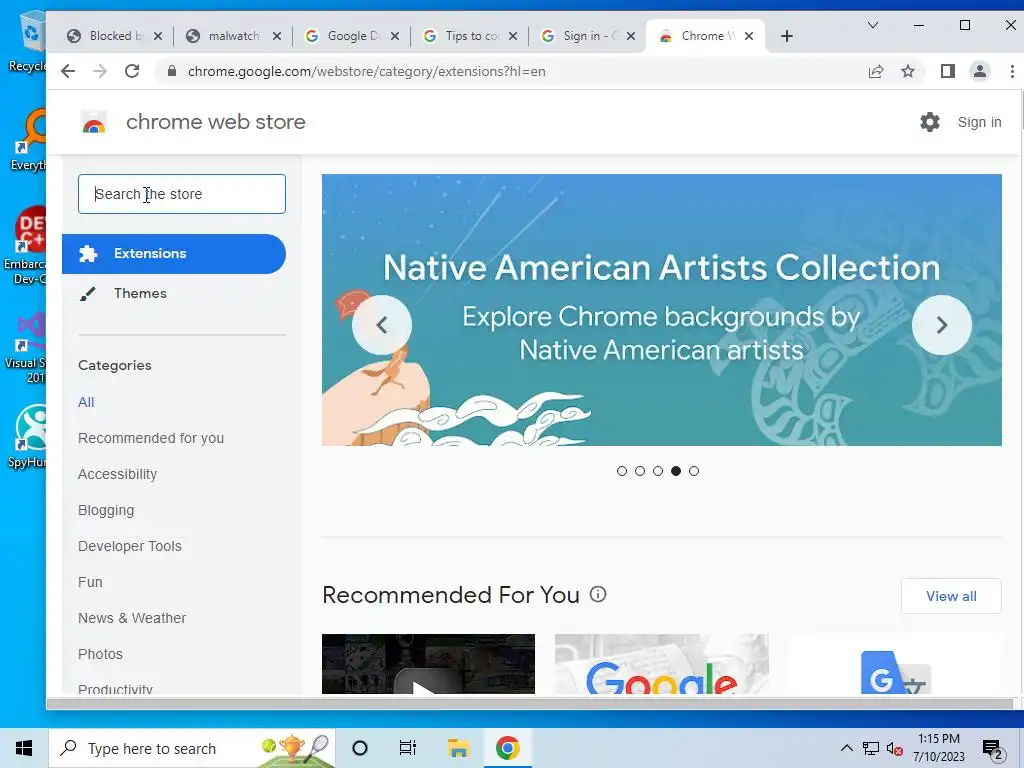Share this page via the share icon
Screen dimensions: 1024x768
[x=876, y=71]
